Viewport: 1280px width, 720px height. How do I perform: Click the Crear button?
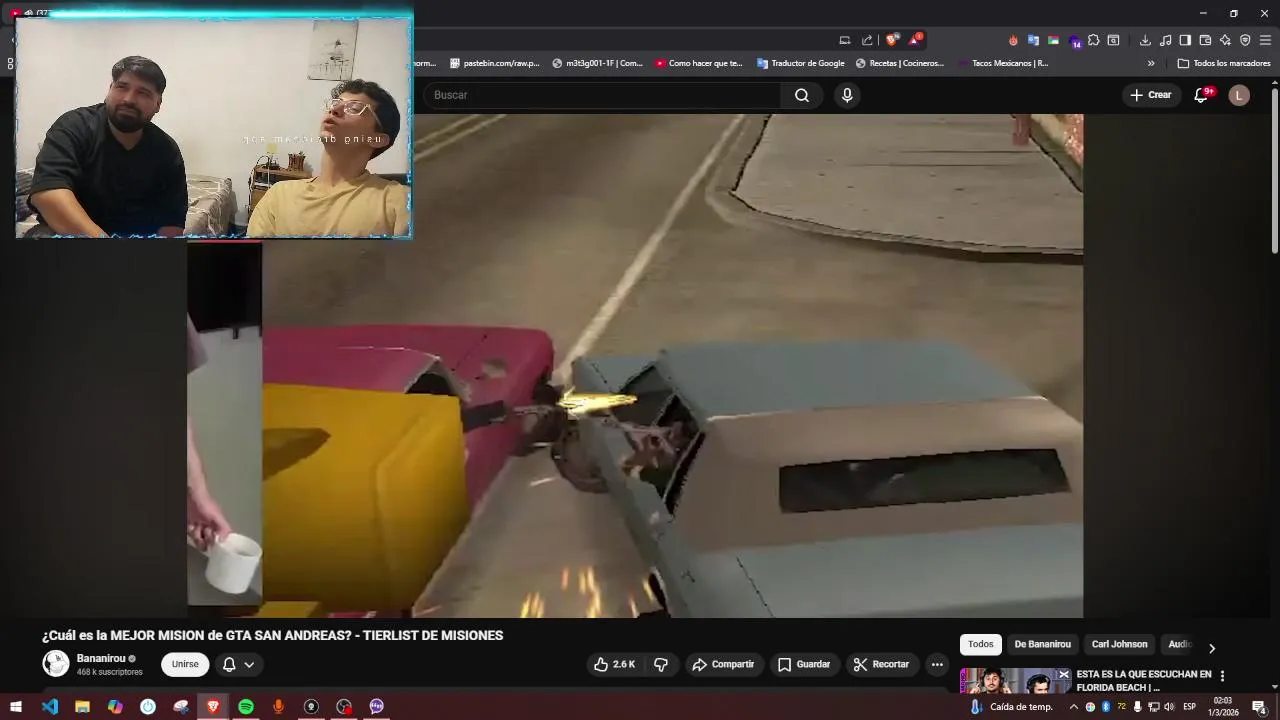pyautogui.click(x=1150, y=95)
